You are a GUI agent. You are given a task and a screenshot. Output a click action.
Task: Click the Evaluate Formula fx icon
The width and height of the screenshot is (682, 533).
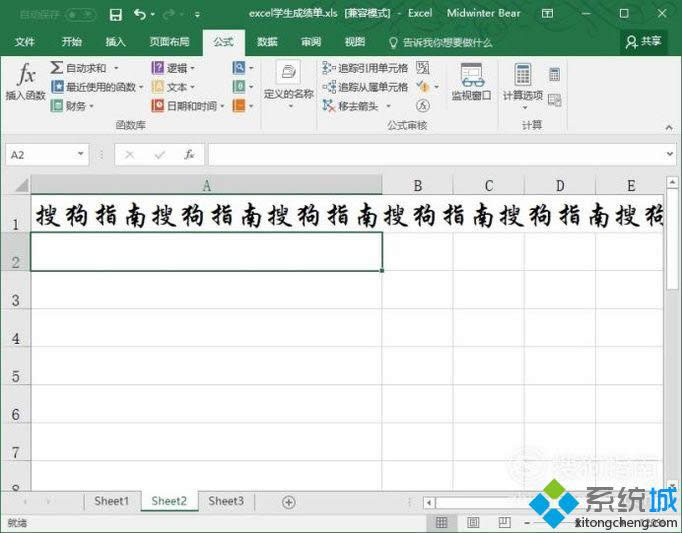(x=422, y=105)
